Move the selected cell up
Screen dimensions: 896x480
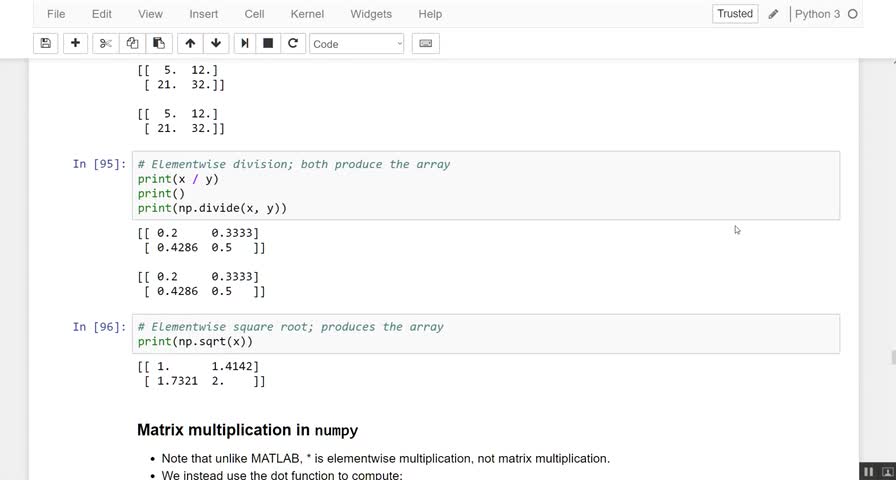(x=190, y=43)
